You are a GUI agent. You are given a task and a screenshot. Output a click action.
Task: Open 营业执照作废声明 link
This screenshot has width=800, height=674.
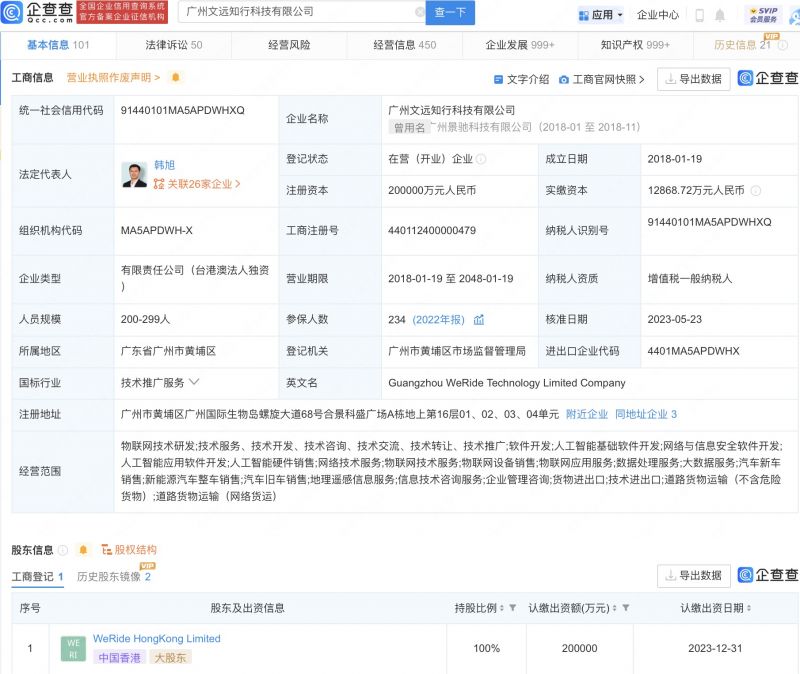113,78
